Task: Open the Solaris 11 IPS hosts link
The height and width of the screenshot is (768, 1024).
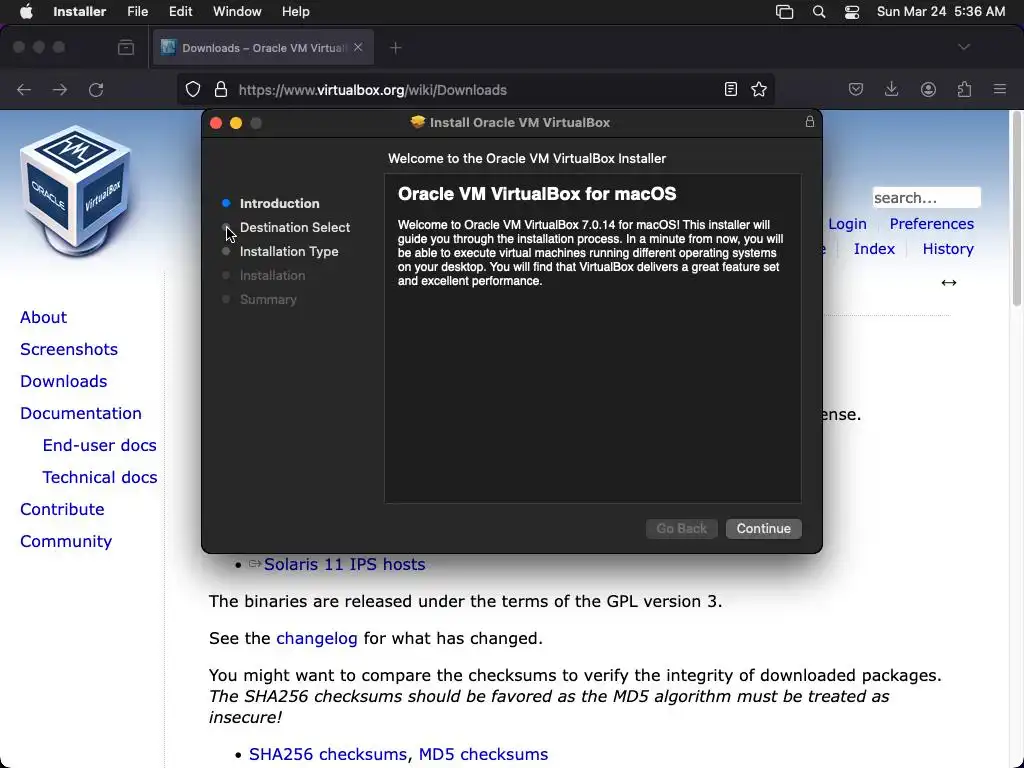Action: [344, 564]
